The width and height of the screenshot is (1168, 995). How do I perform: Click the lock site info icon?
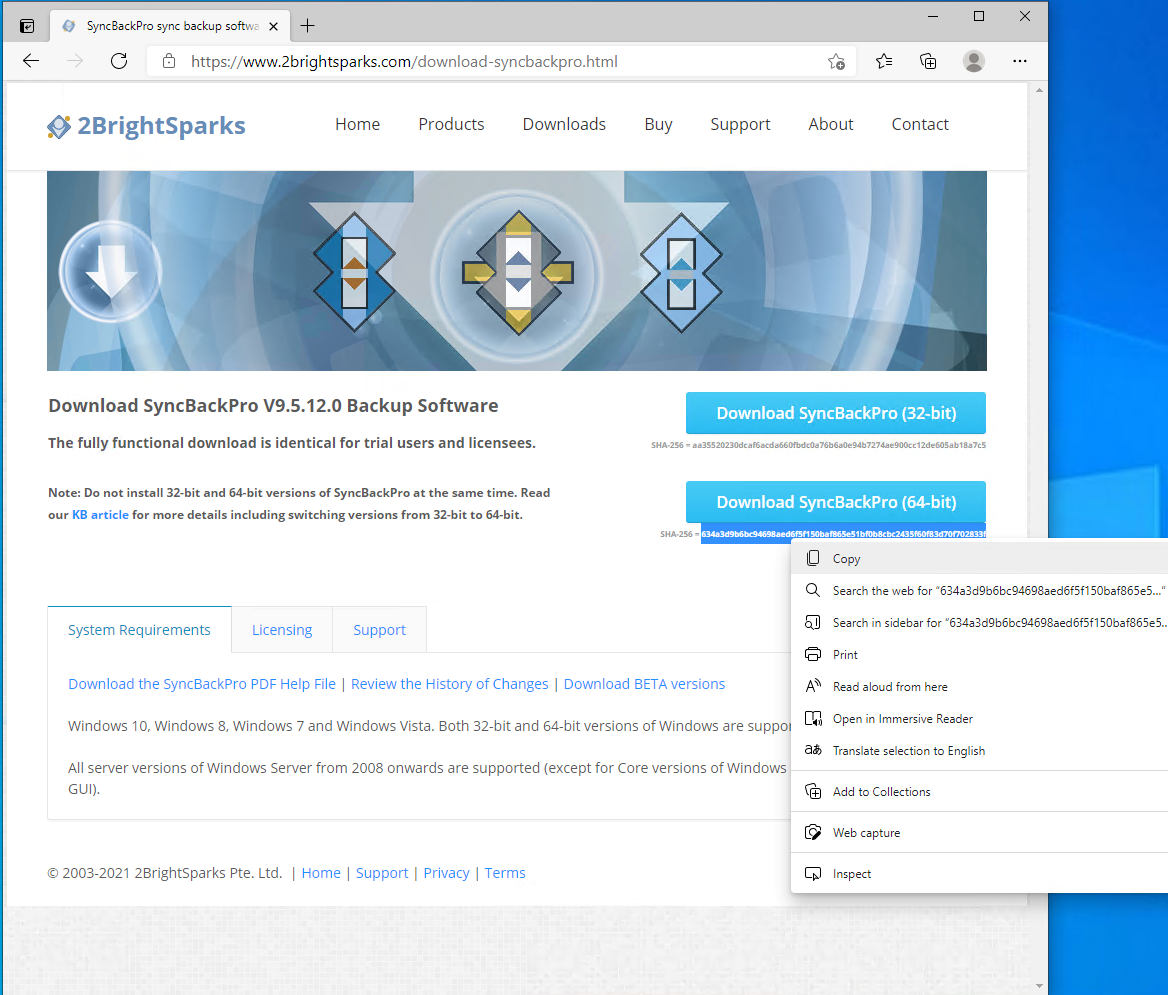pyautogui.click(x=169, y=61)
